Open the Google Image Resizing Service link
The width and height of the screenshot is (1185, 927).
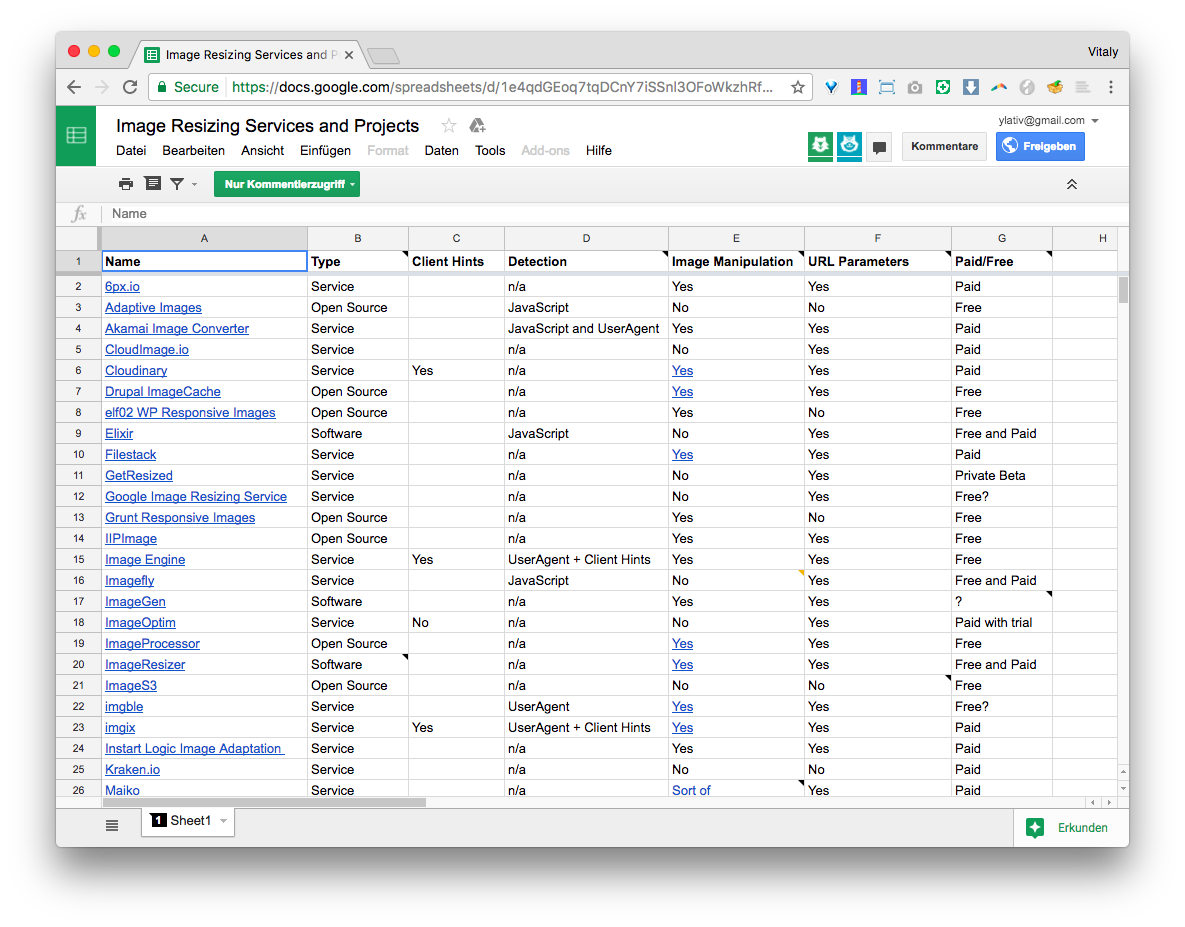(x=196, y=496)
